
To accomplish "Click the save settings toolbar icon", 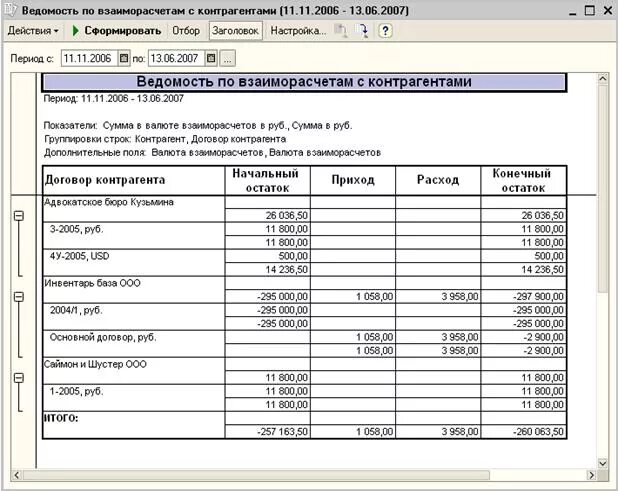I will tap(341, 31).
